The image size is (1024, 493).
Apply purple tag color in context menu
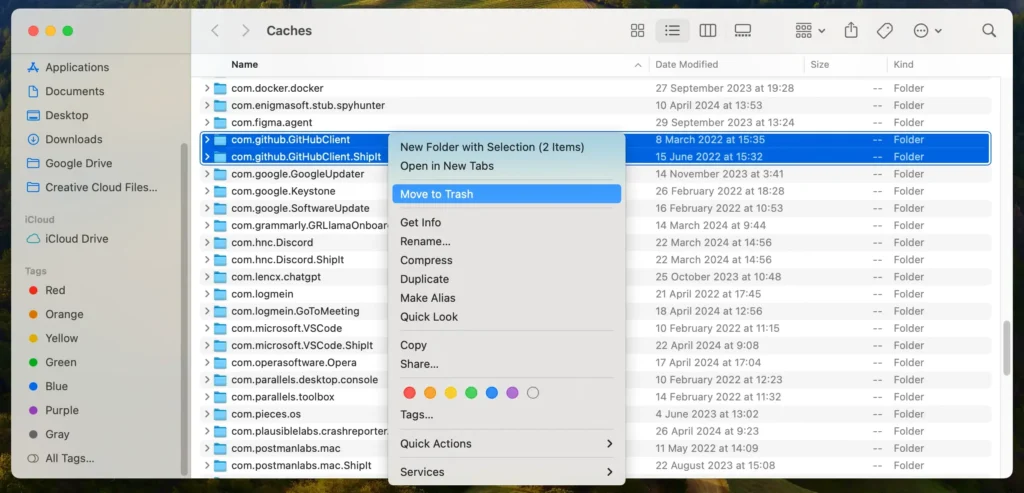coord(512,393)
